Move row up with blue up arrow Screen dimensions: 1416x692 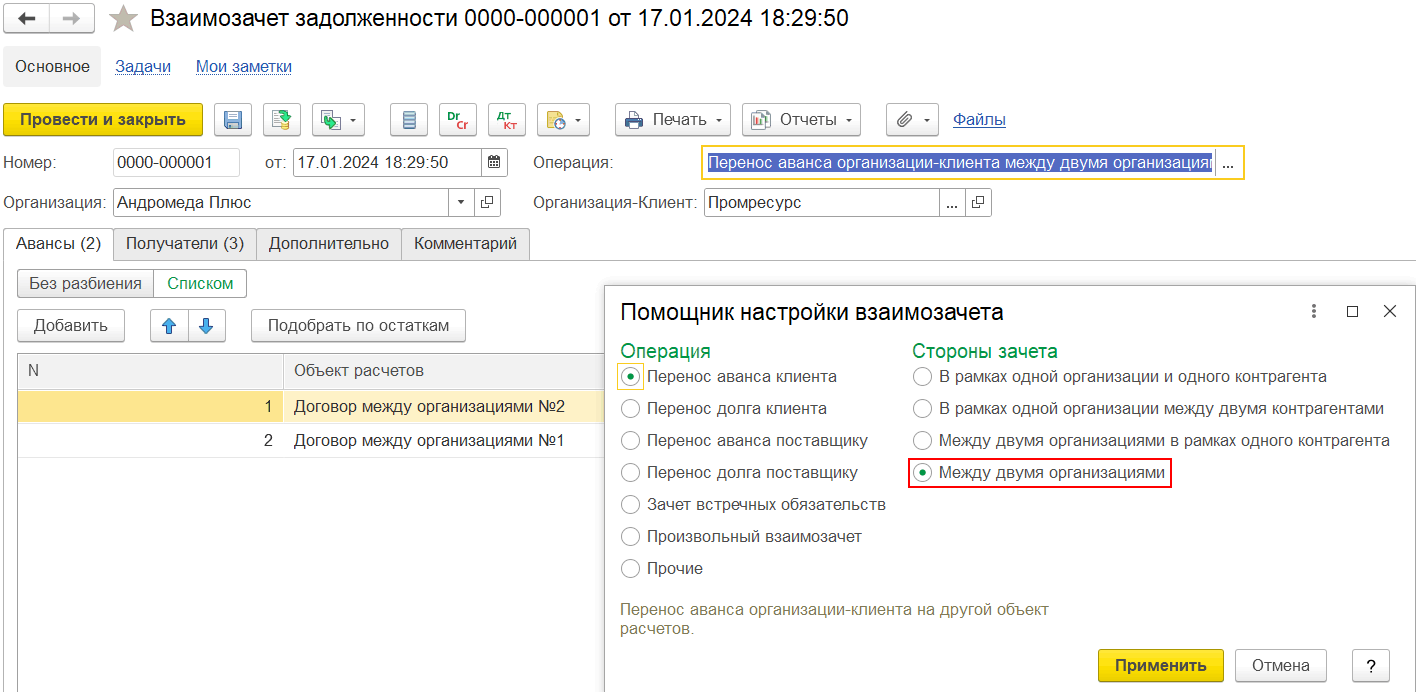pyautogui.click(x=169, y=325)
